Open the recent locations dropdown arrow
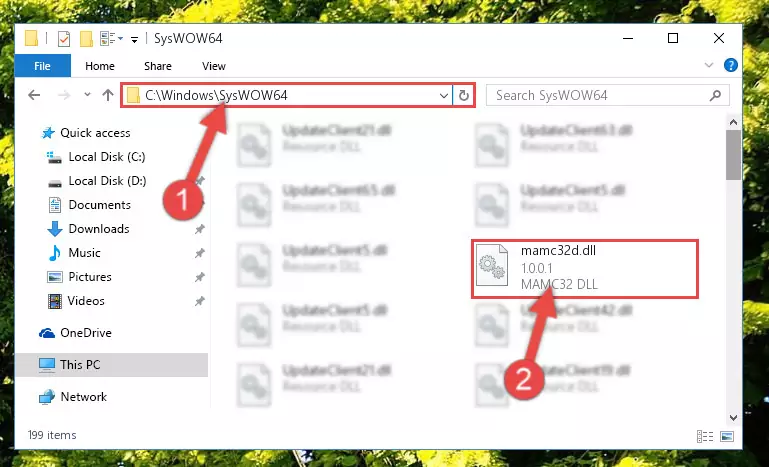This screenshot has height=467, width=769. click(87, 94)
